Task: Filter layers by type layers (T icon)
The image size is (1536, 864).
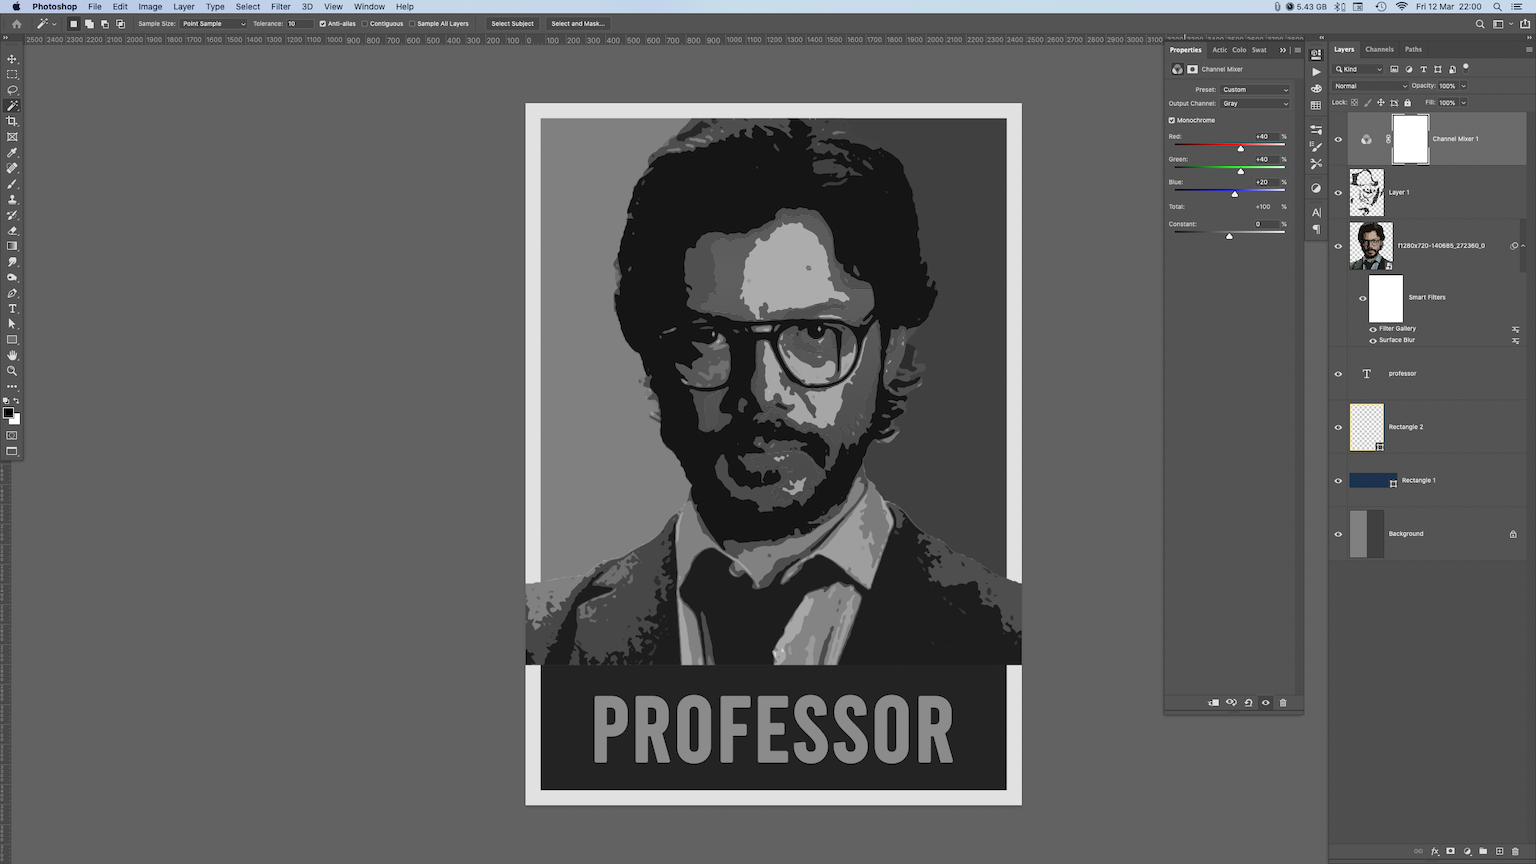Action: pos(1423,69)
